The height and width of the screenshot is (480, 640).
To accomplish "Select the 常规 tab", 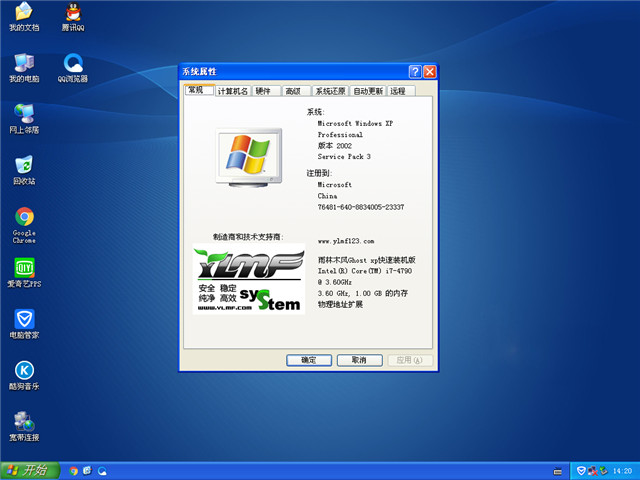I will 198,90.
